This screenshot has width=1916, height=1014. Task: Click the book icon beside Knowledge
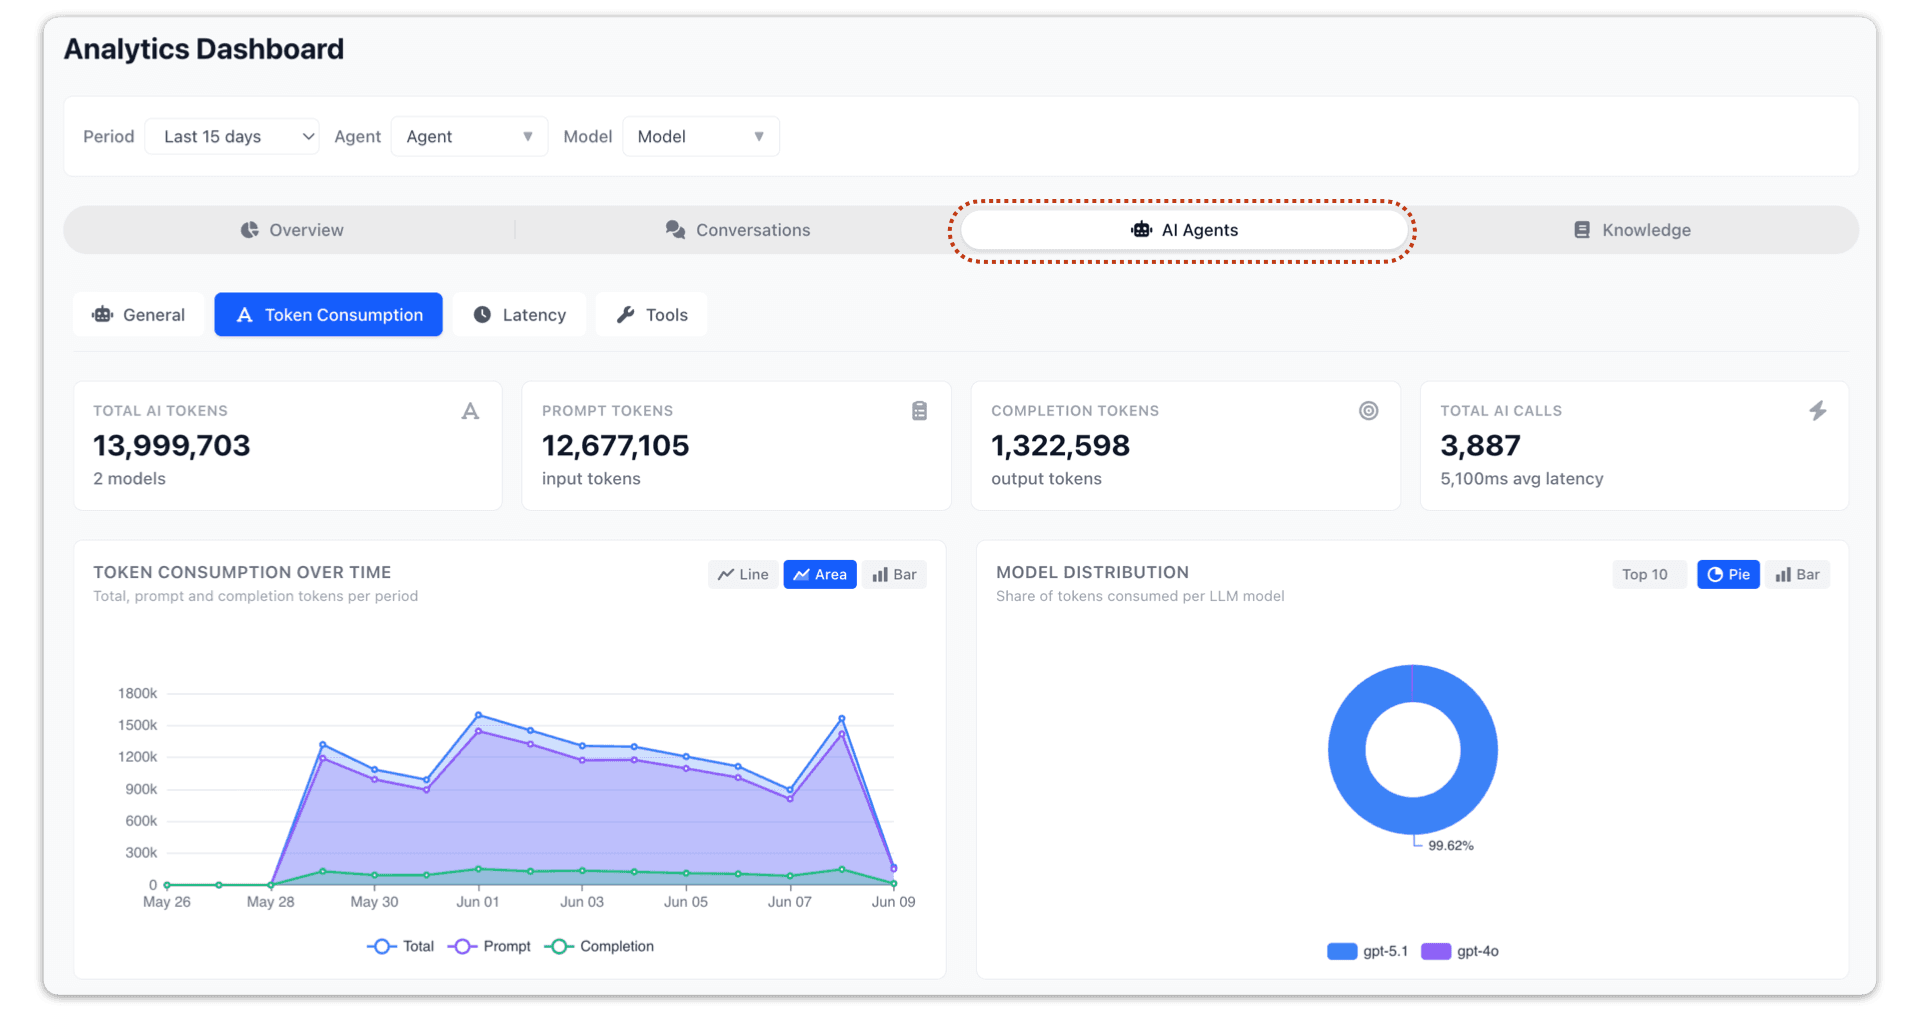[x=1581, y=230]
